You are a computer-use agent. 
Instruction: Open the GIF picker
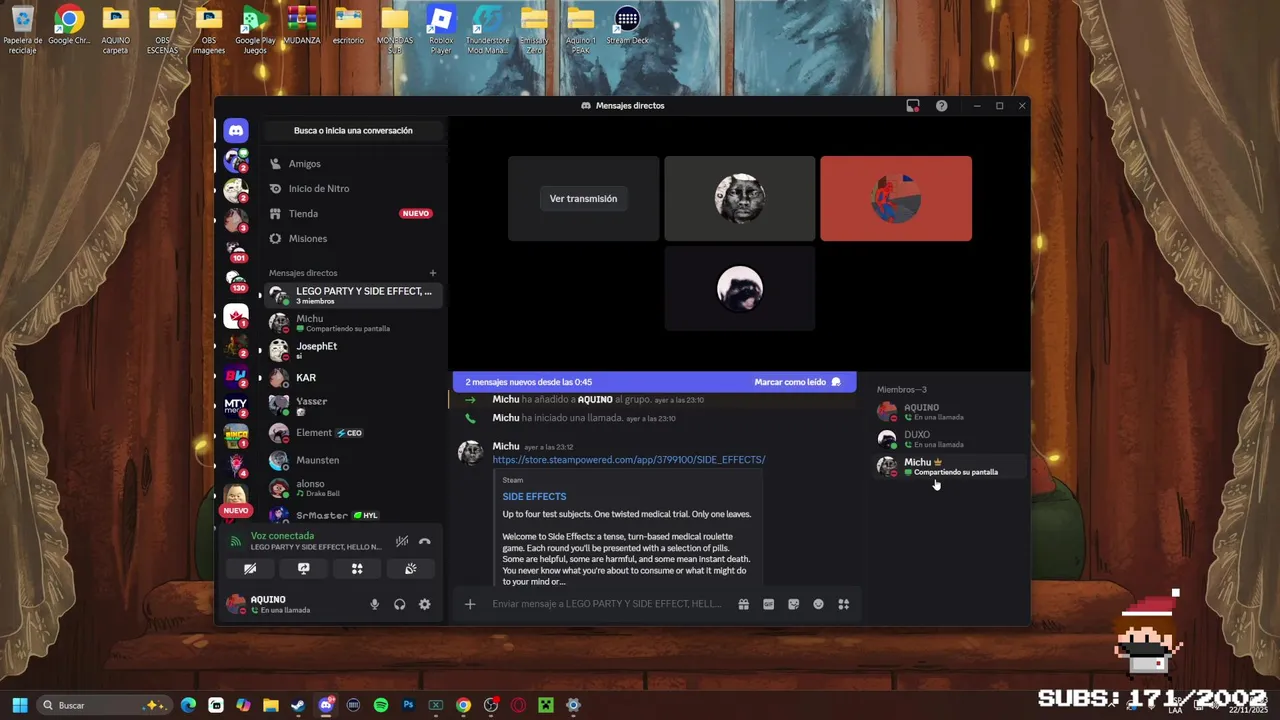pyautogui.click(x=768, y=604)
